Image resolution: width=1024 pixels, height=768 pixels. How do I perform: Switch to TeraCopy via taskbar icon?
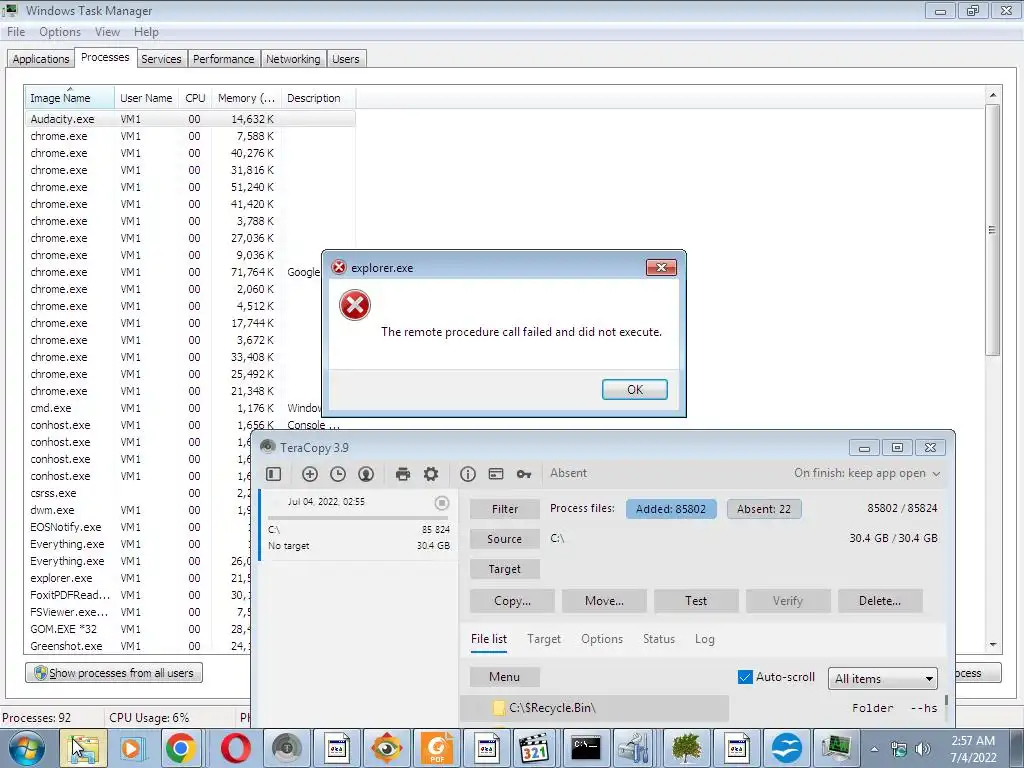click(x=287, y=748)
